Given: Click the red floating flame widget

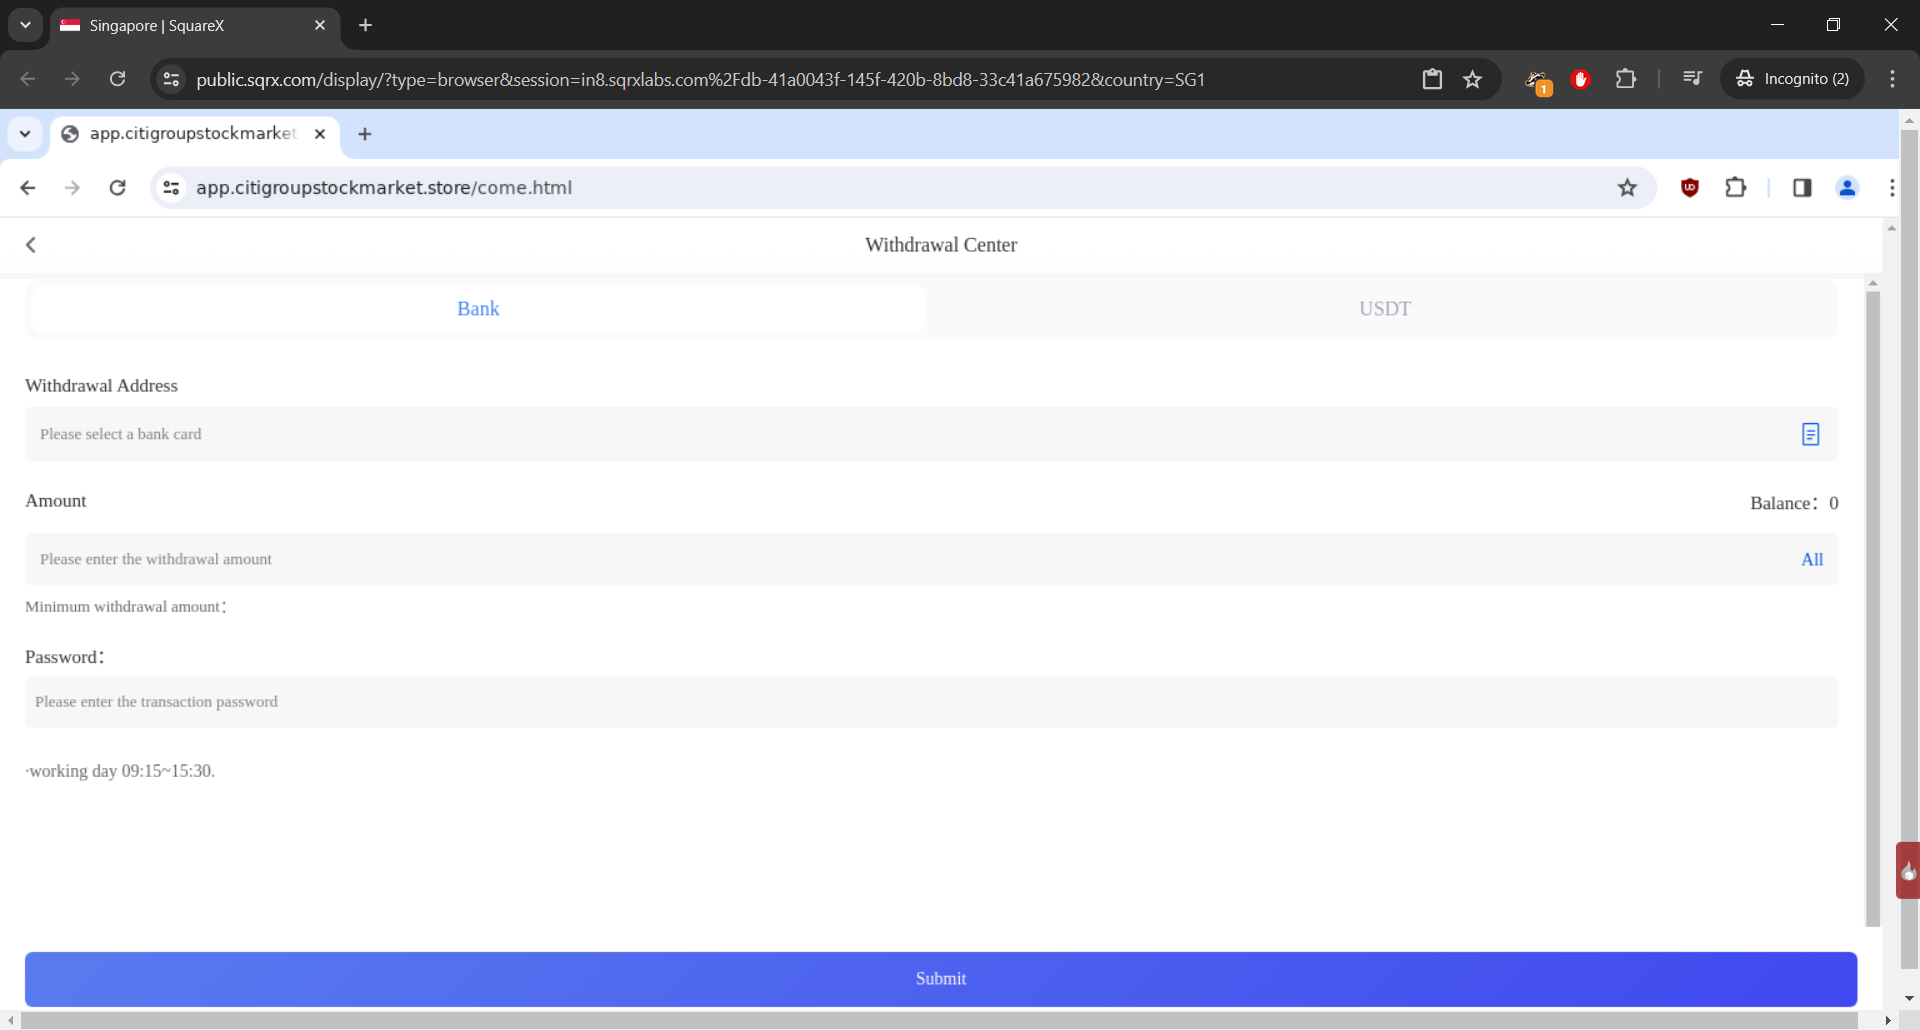Looking at the screenshot, I should (x=1908, y=871).
